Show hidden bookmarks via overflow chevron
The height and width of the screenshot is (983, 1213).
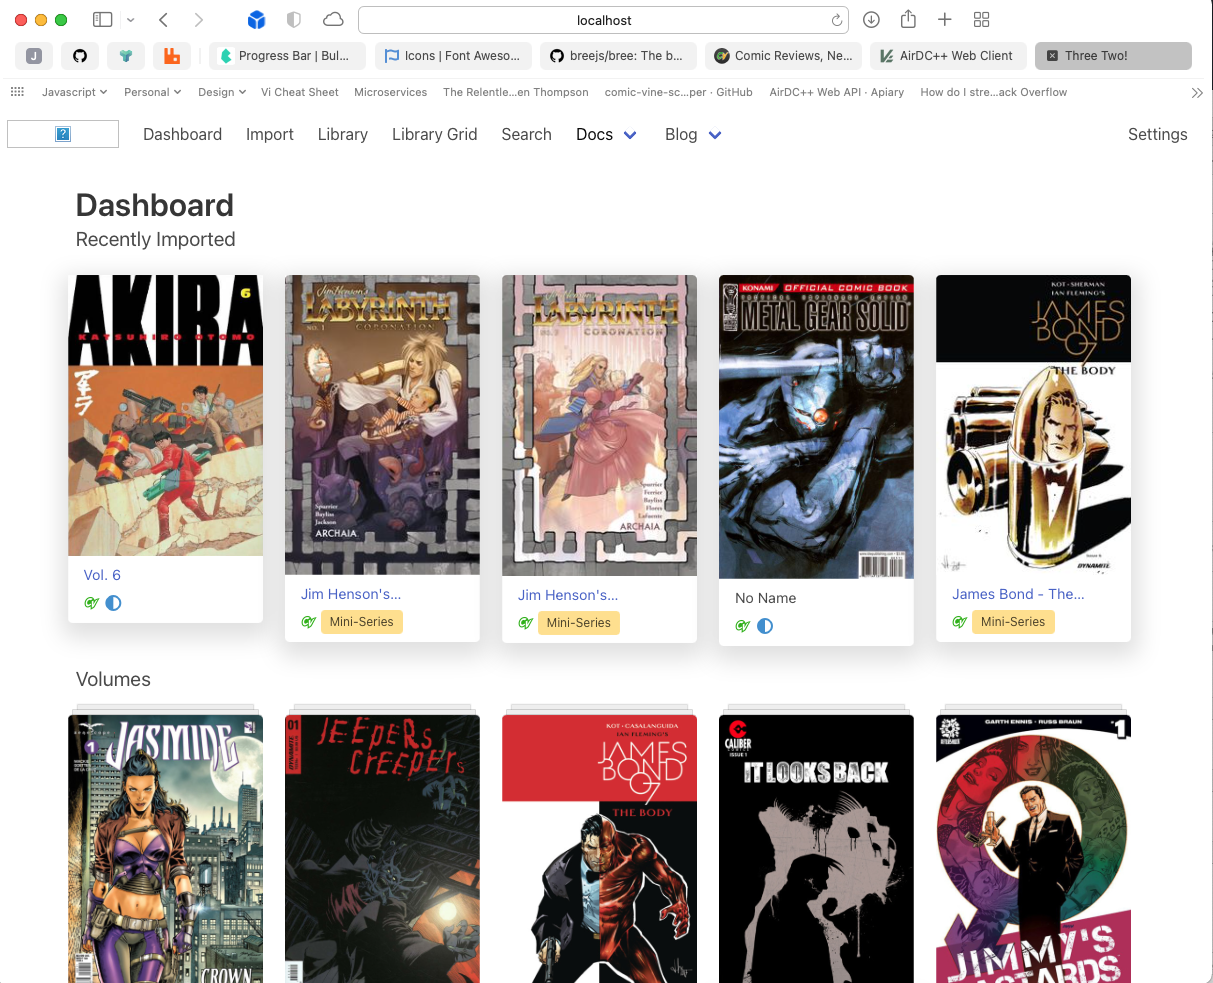click(x=1197, y=92)
